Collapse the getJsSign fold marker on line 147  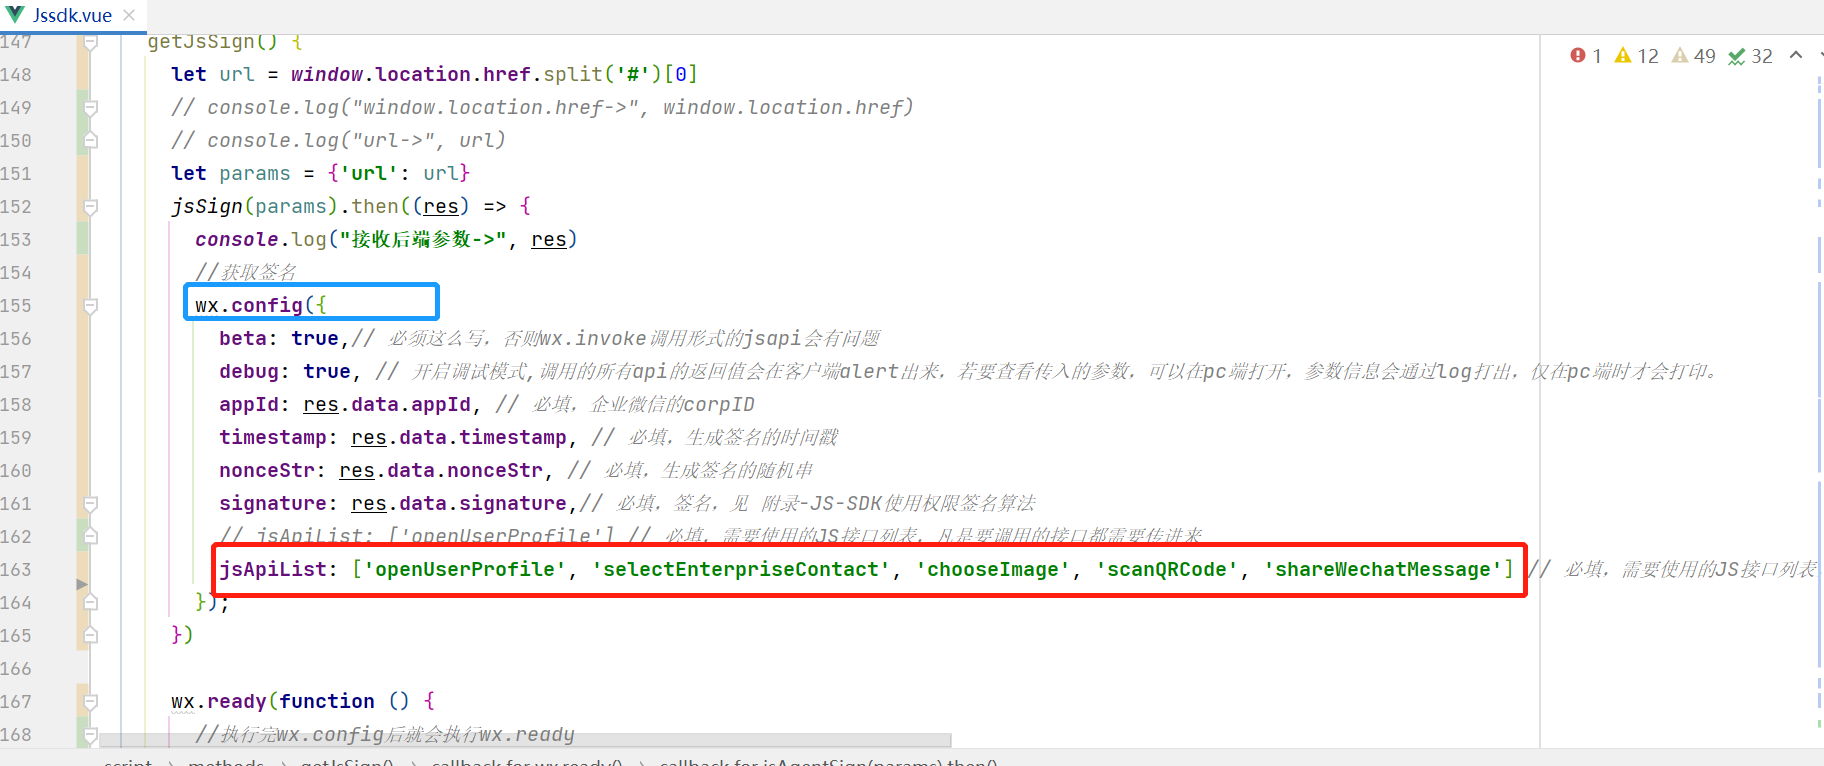click(x=90, y=42)
